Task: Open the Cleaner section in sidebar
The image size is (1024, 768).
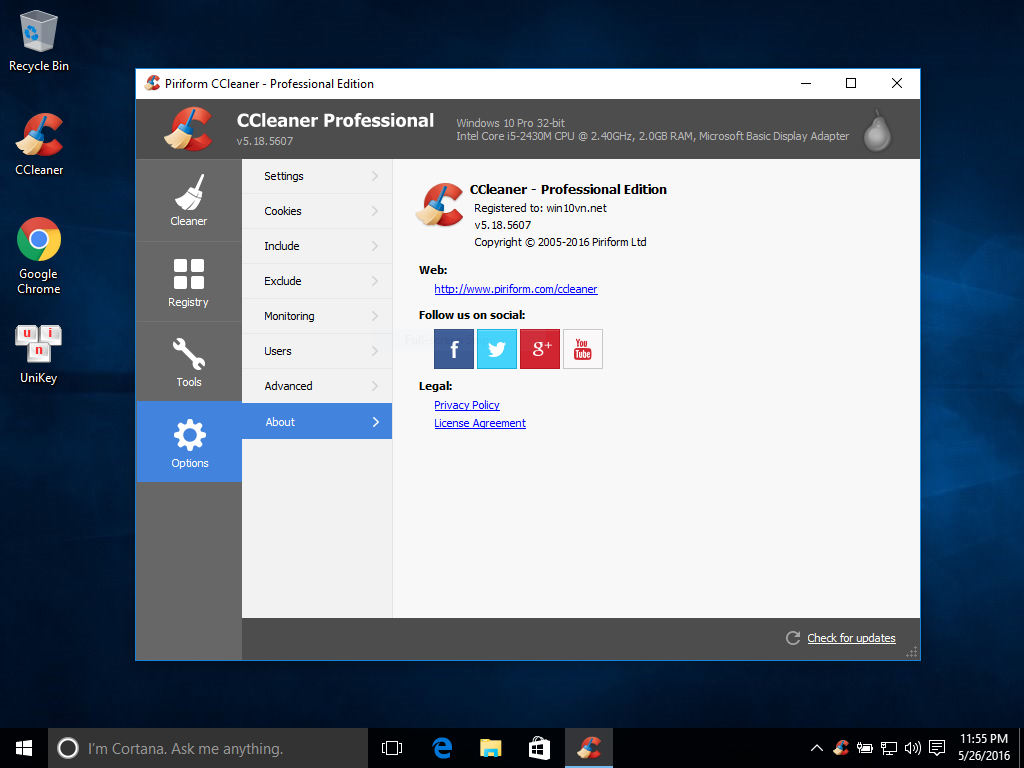Action: coord(189,200)
